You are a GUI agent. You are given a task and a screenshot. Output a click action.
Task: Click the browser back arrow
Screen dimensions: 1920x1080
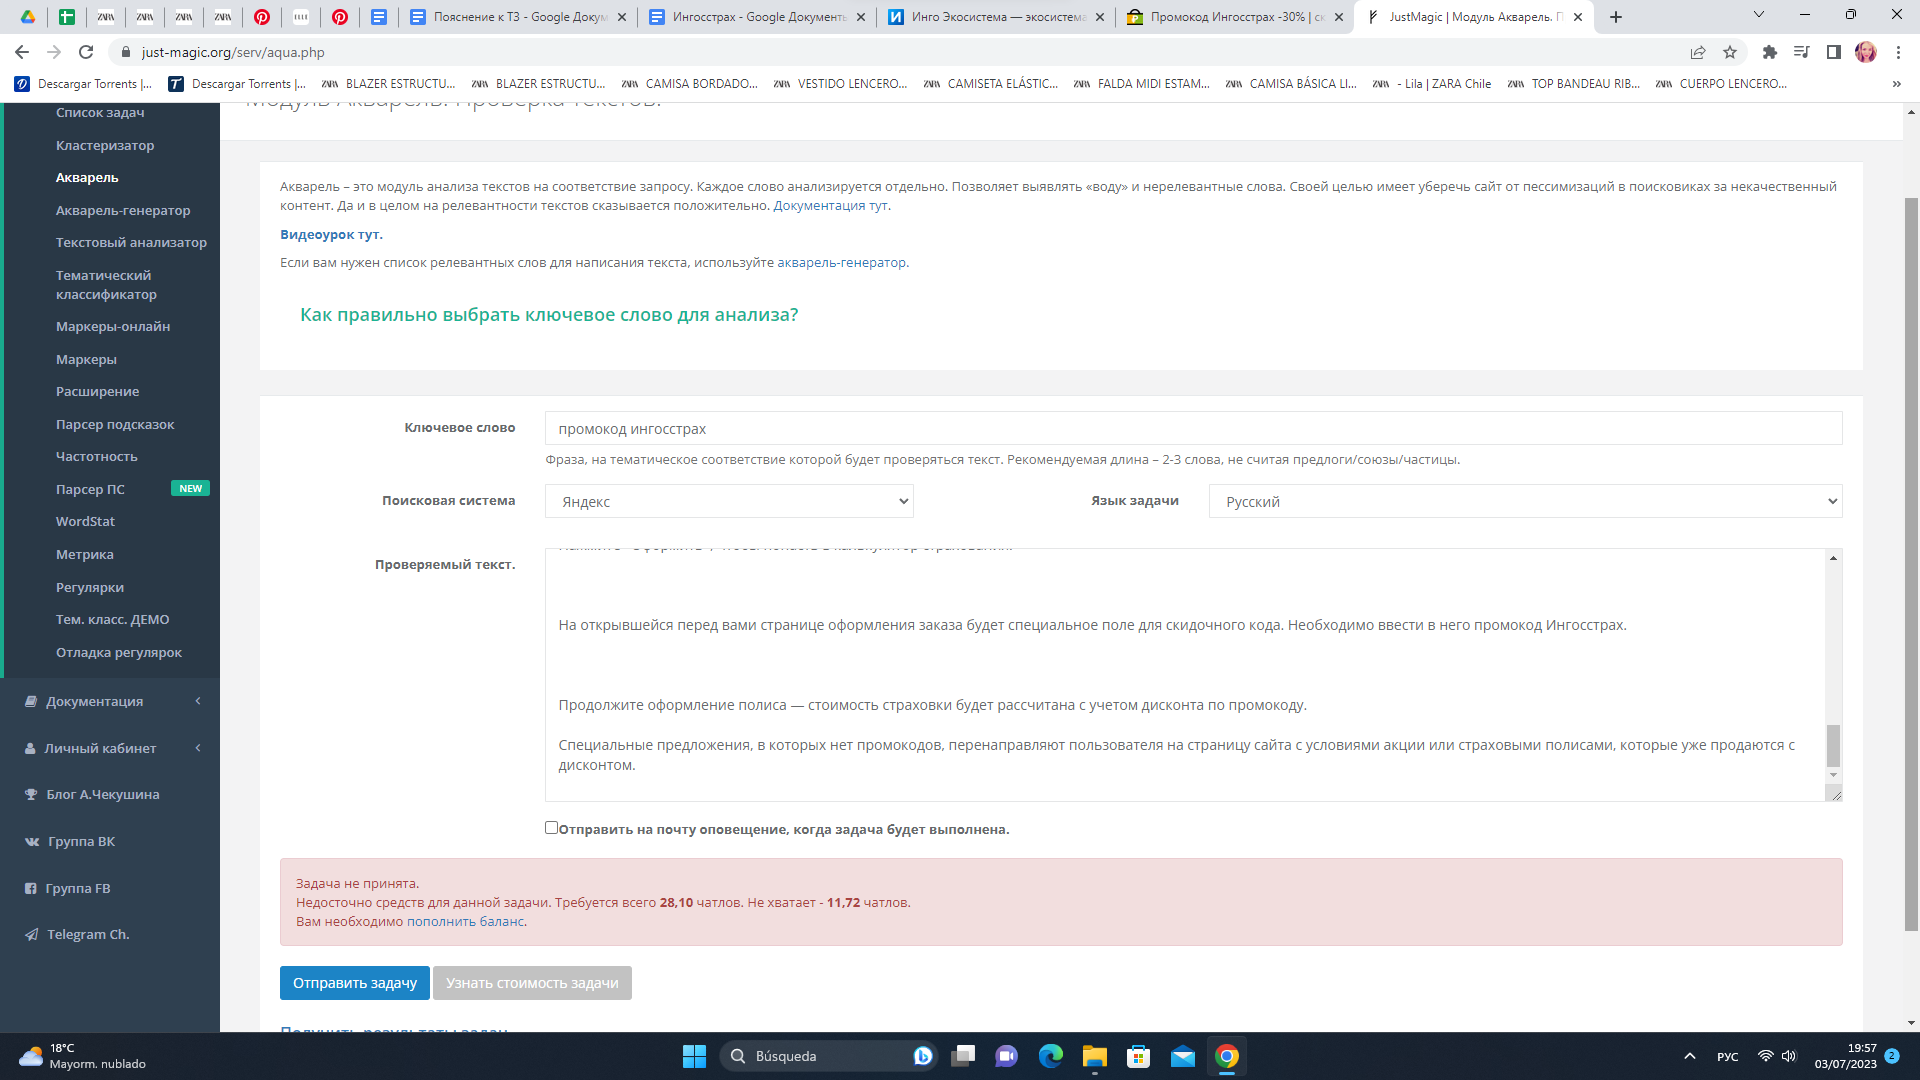[22, 52]
